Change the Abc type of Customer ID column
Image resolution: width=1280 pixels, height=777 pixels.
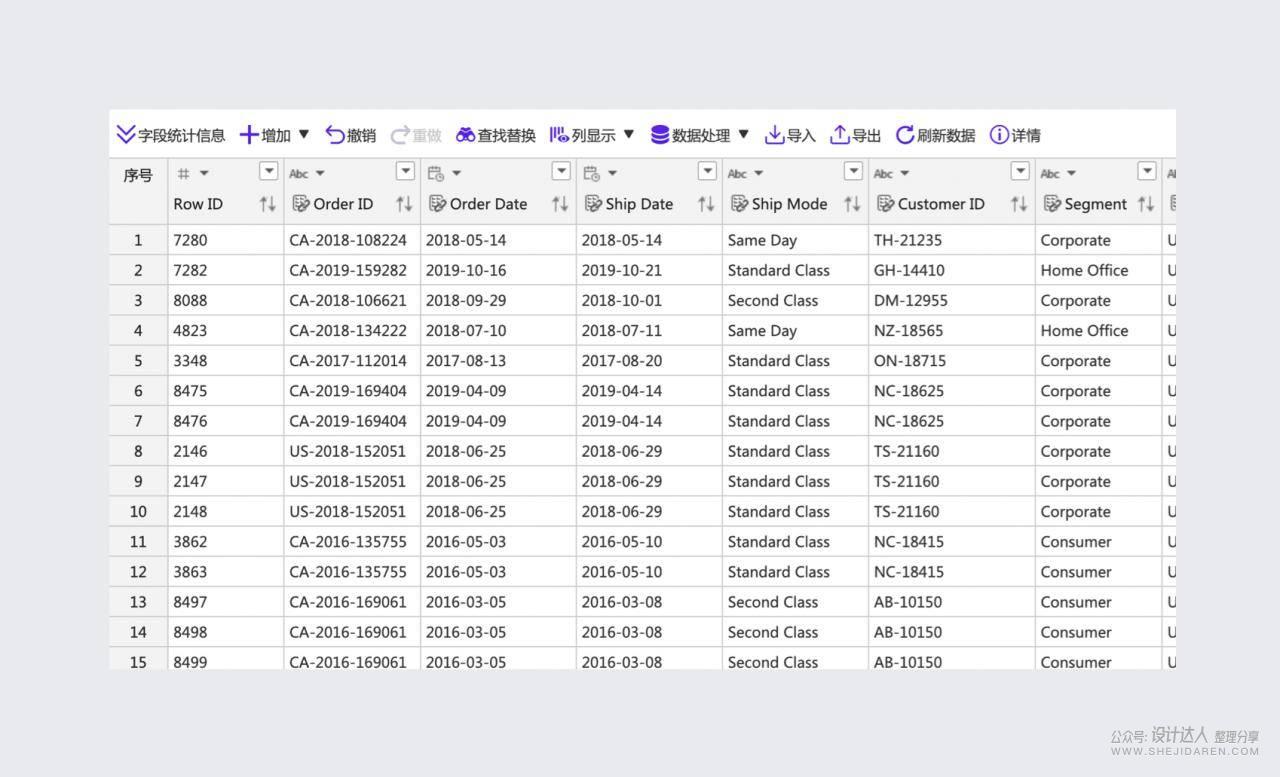click(x=892, y=174)
